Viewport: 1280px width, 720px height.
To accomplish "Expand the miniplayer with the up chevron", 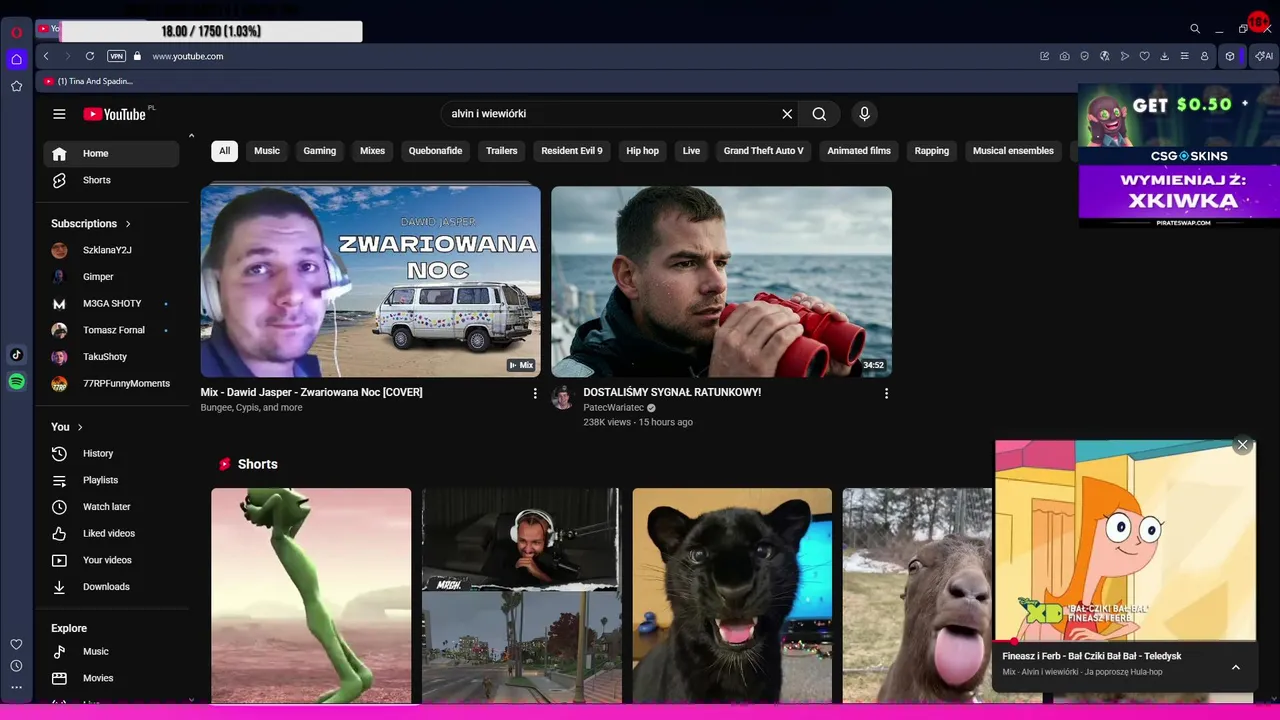I will (1236, 667).
